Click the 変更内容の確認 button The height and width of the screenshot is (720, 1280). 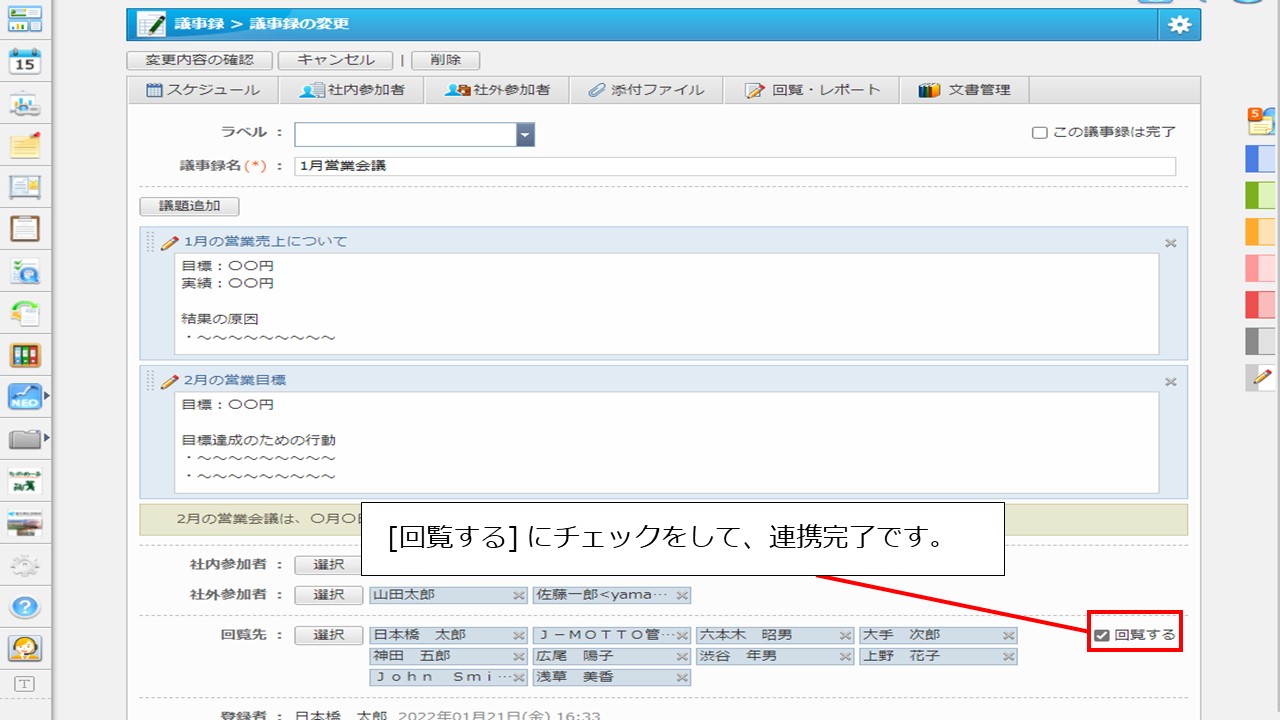[200, 60]
